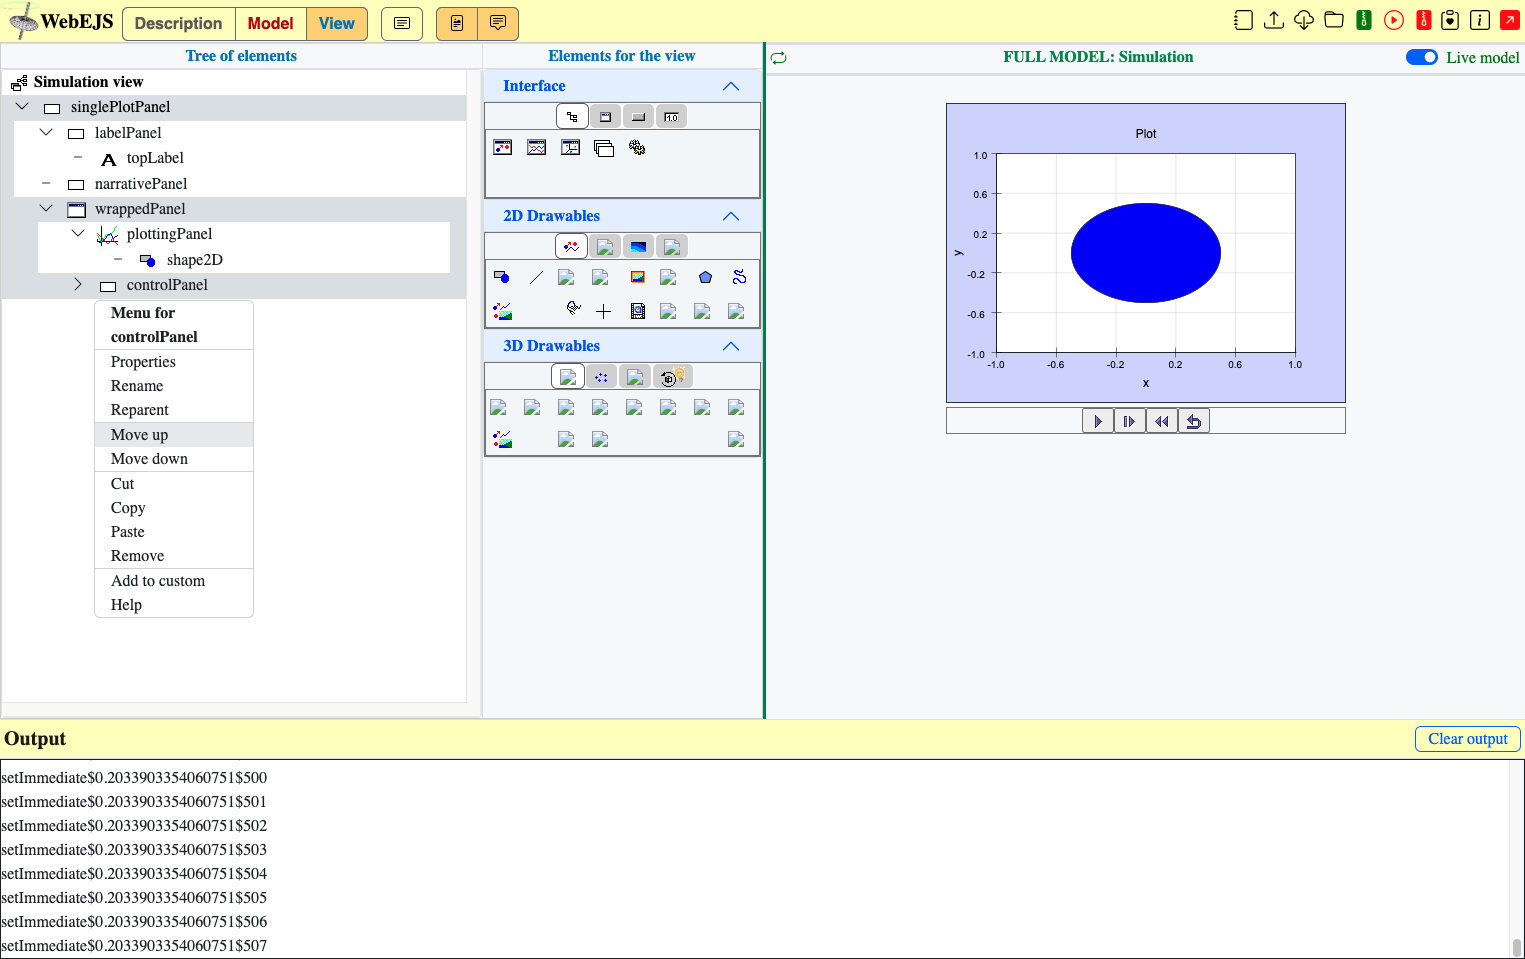Screen dimensions: 1525x959
Task: Collapse the Interface section
Action: (x=731, y=86)
